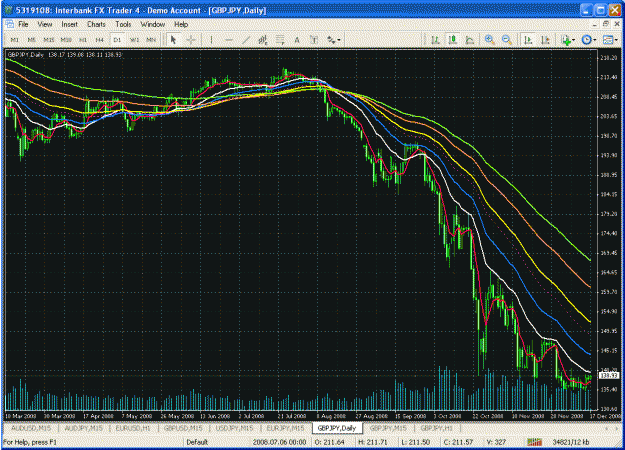The width and height of the screenshot is (625, 450).
Task: Switch to the EURJPY,M15 chart tab
Action: coord(285,428)
